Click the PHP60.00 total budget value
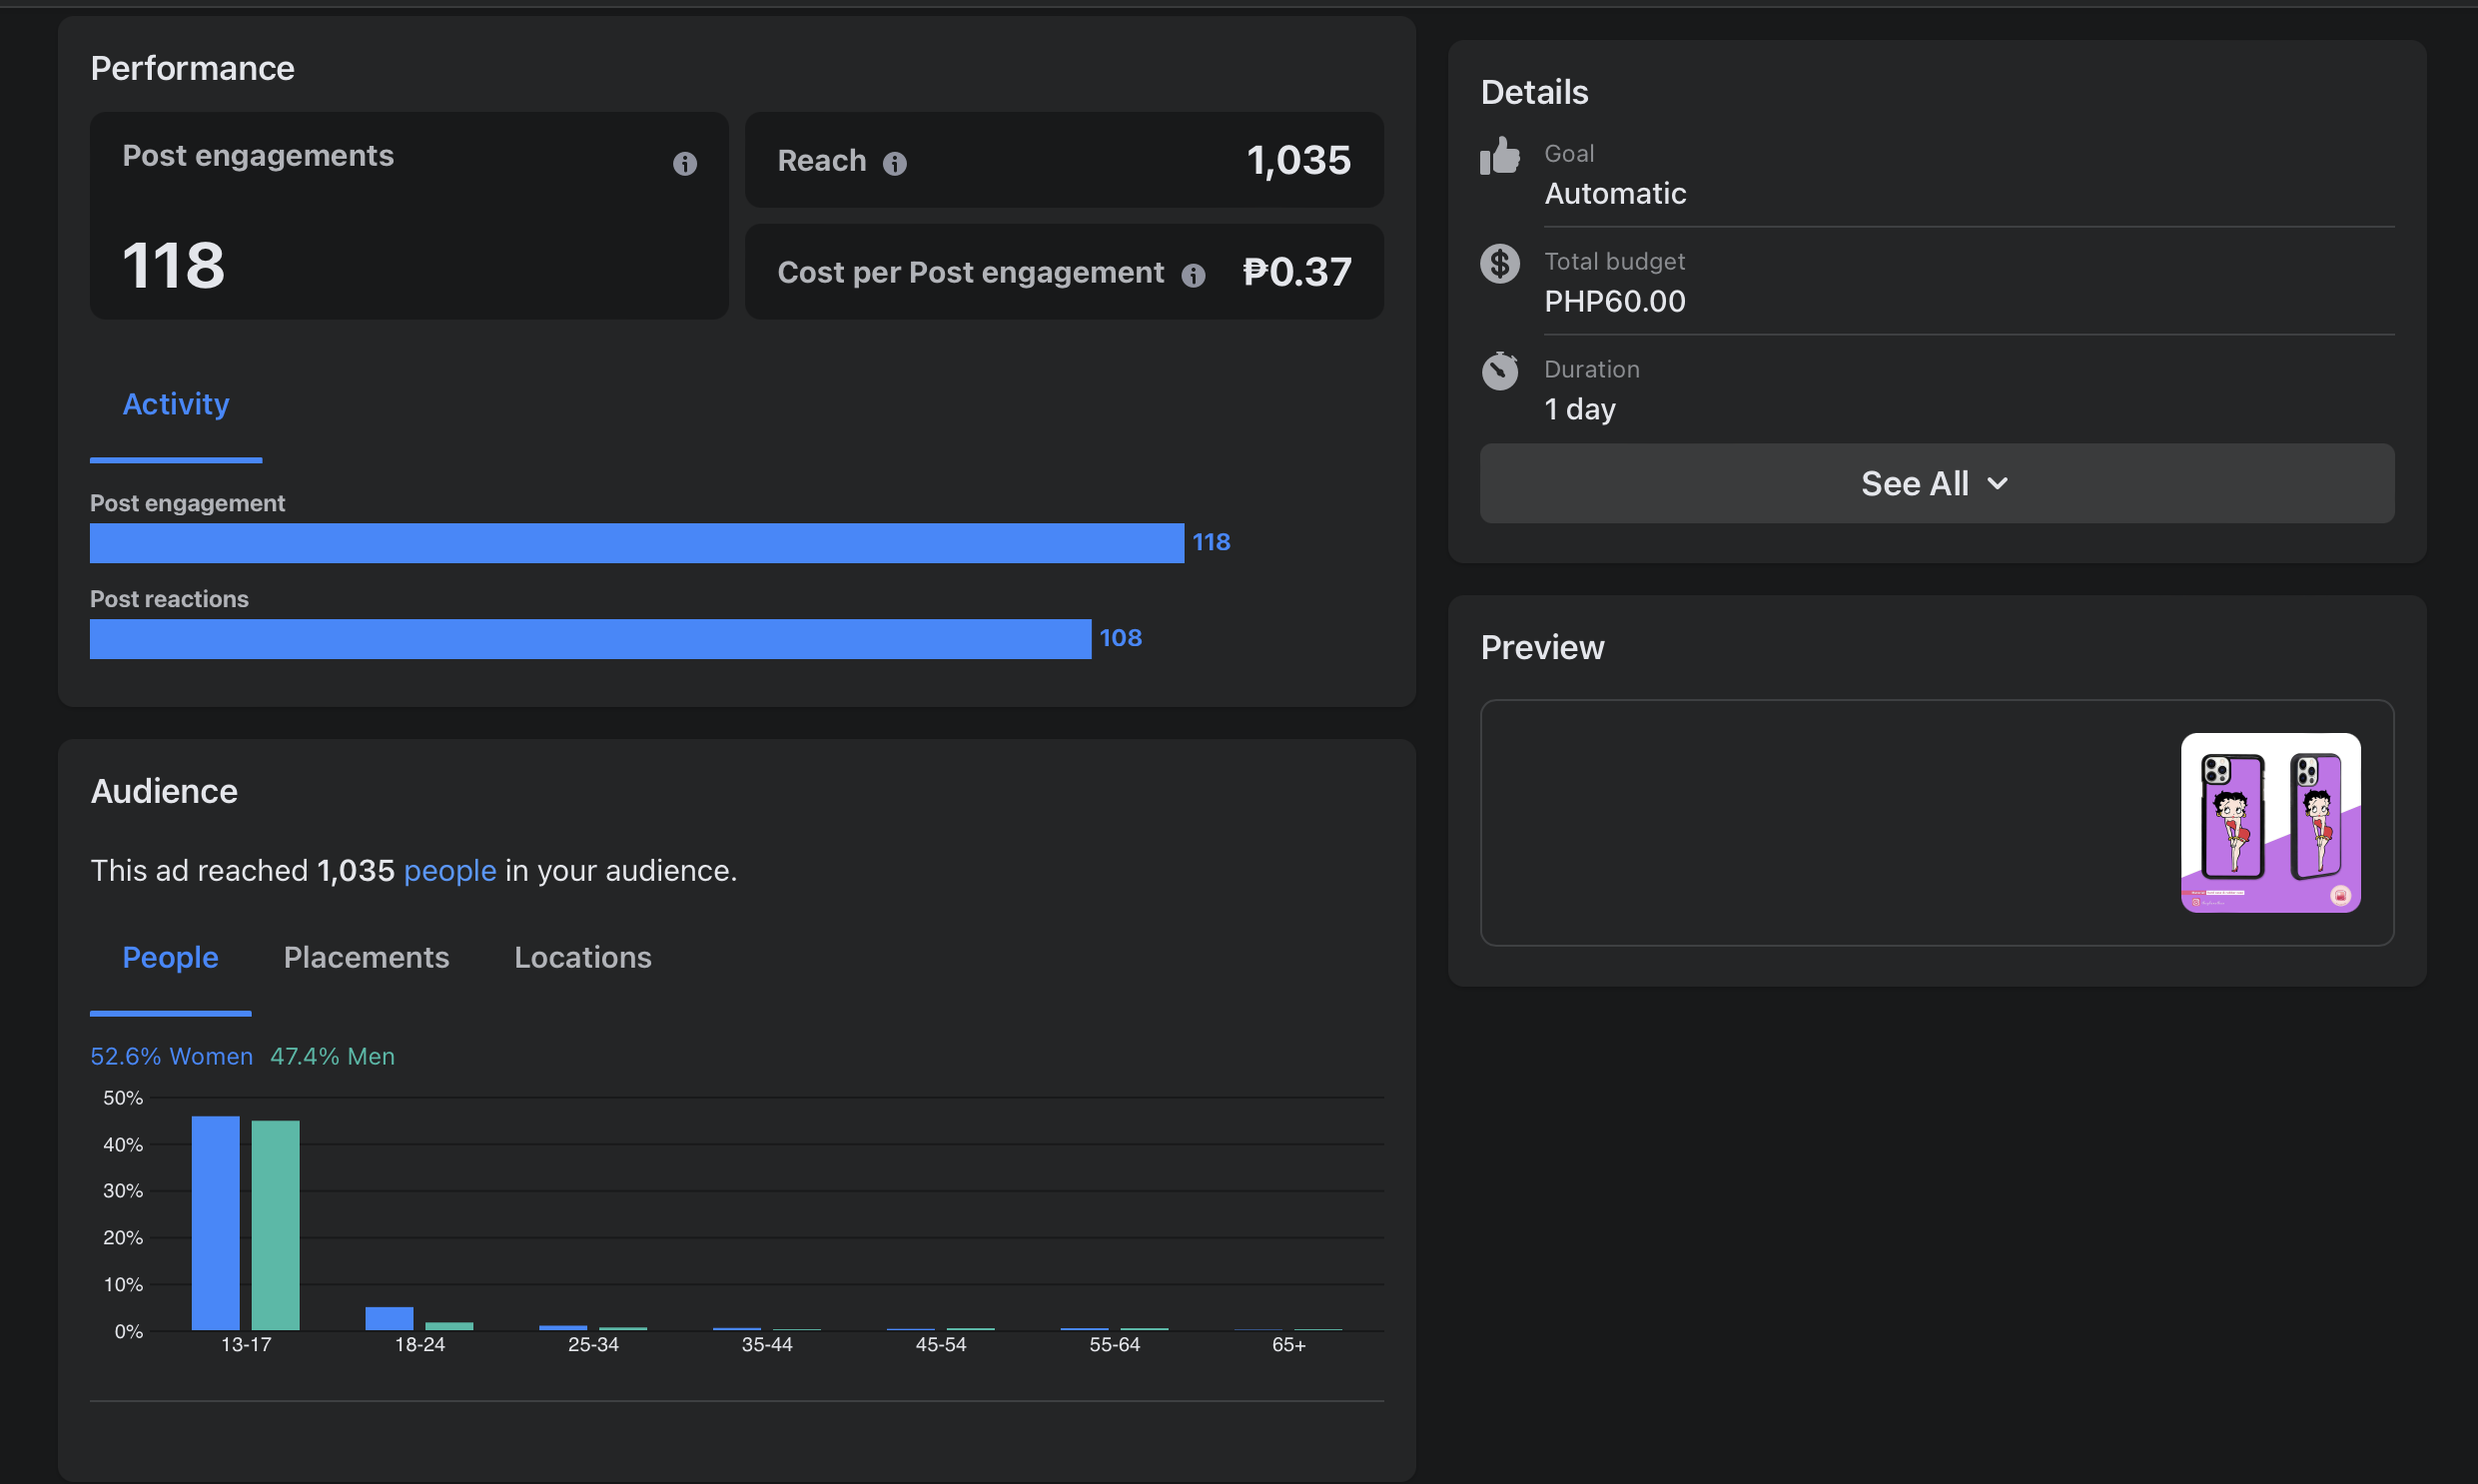 coord(1614,301)
